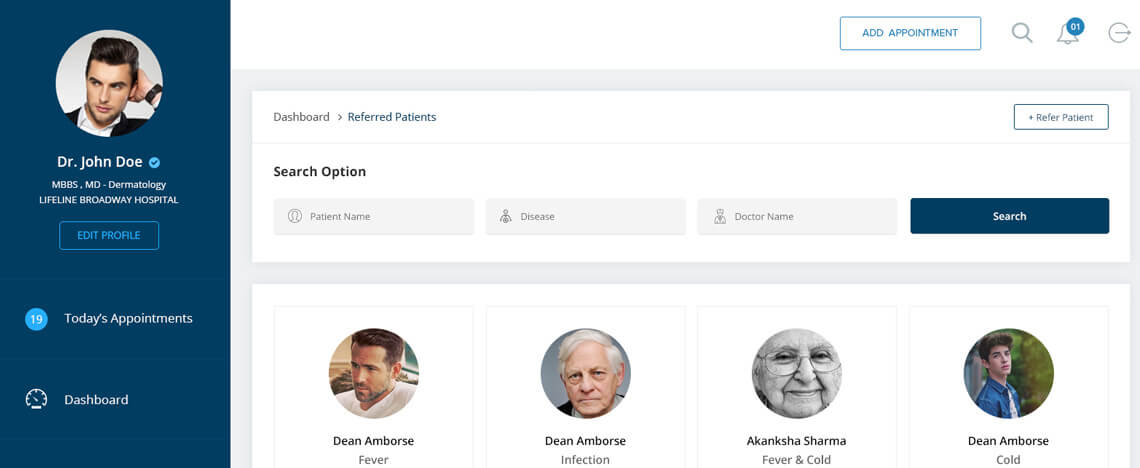Viewport: 1140px width, 468px height.
Task: Click the verified badge beside Dr. John Doe
Action: pyautogui.click(x=155, y=162)
